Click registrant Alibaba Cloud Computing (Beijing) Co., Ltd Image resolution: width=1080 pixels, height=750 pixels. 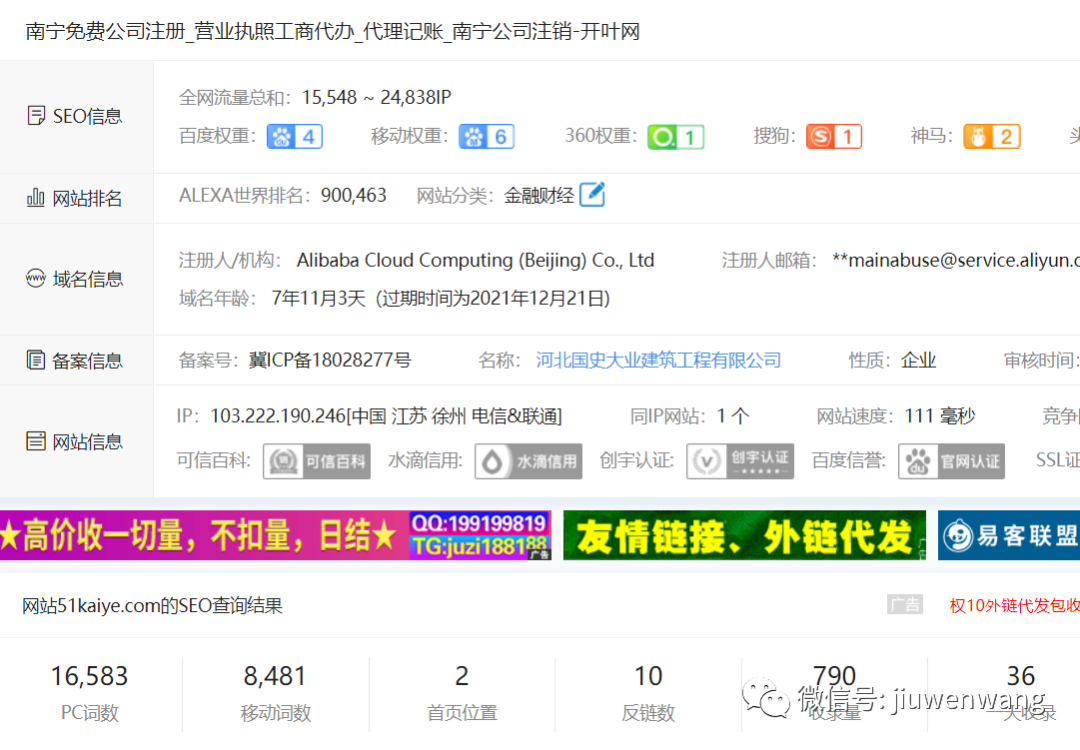pos(475,260)
